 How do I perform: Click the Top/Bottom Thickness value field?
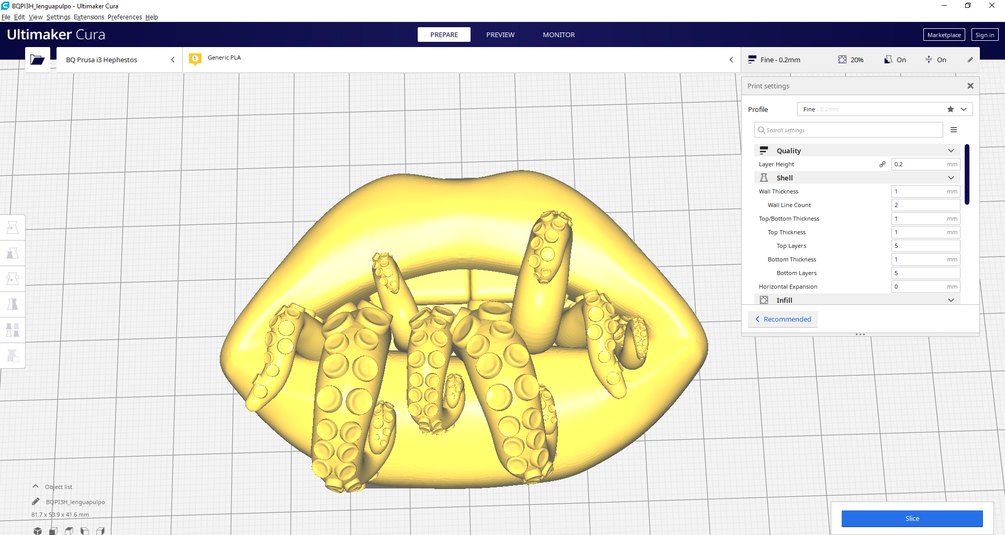926,218
